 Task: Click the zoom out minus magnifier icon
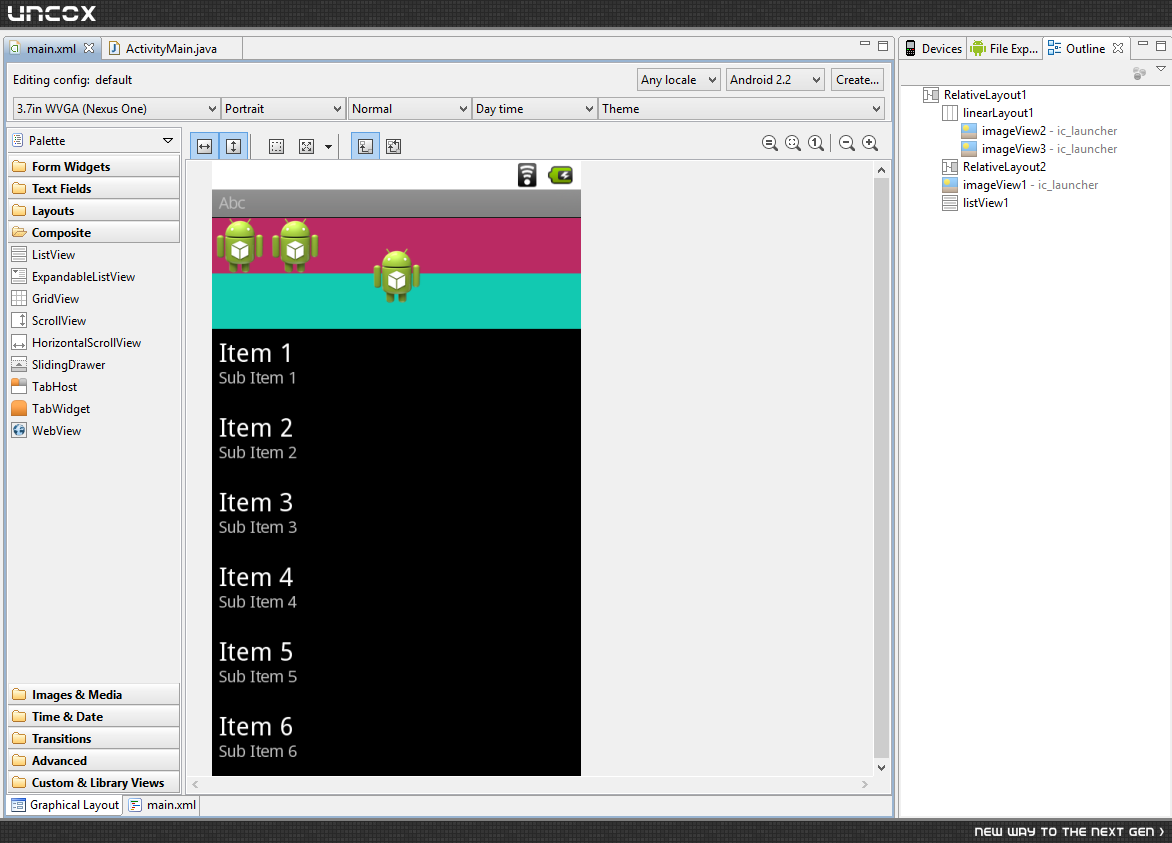tap(847, 143)
